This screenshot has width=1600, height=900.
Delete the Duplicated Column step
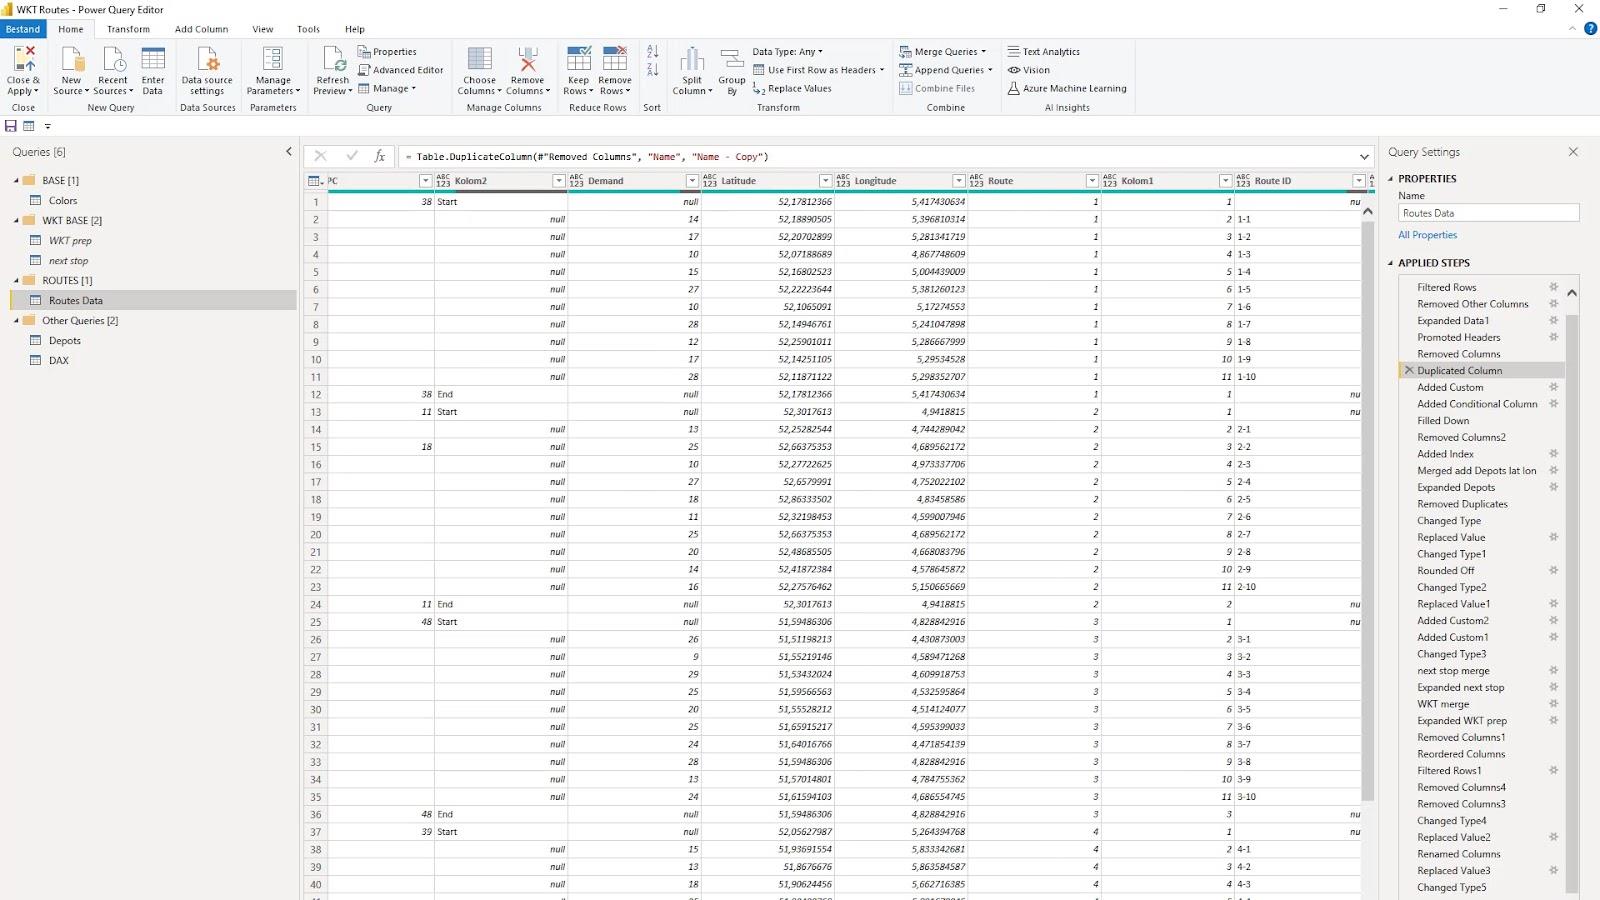1409,370
